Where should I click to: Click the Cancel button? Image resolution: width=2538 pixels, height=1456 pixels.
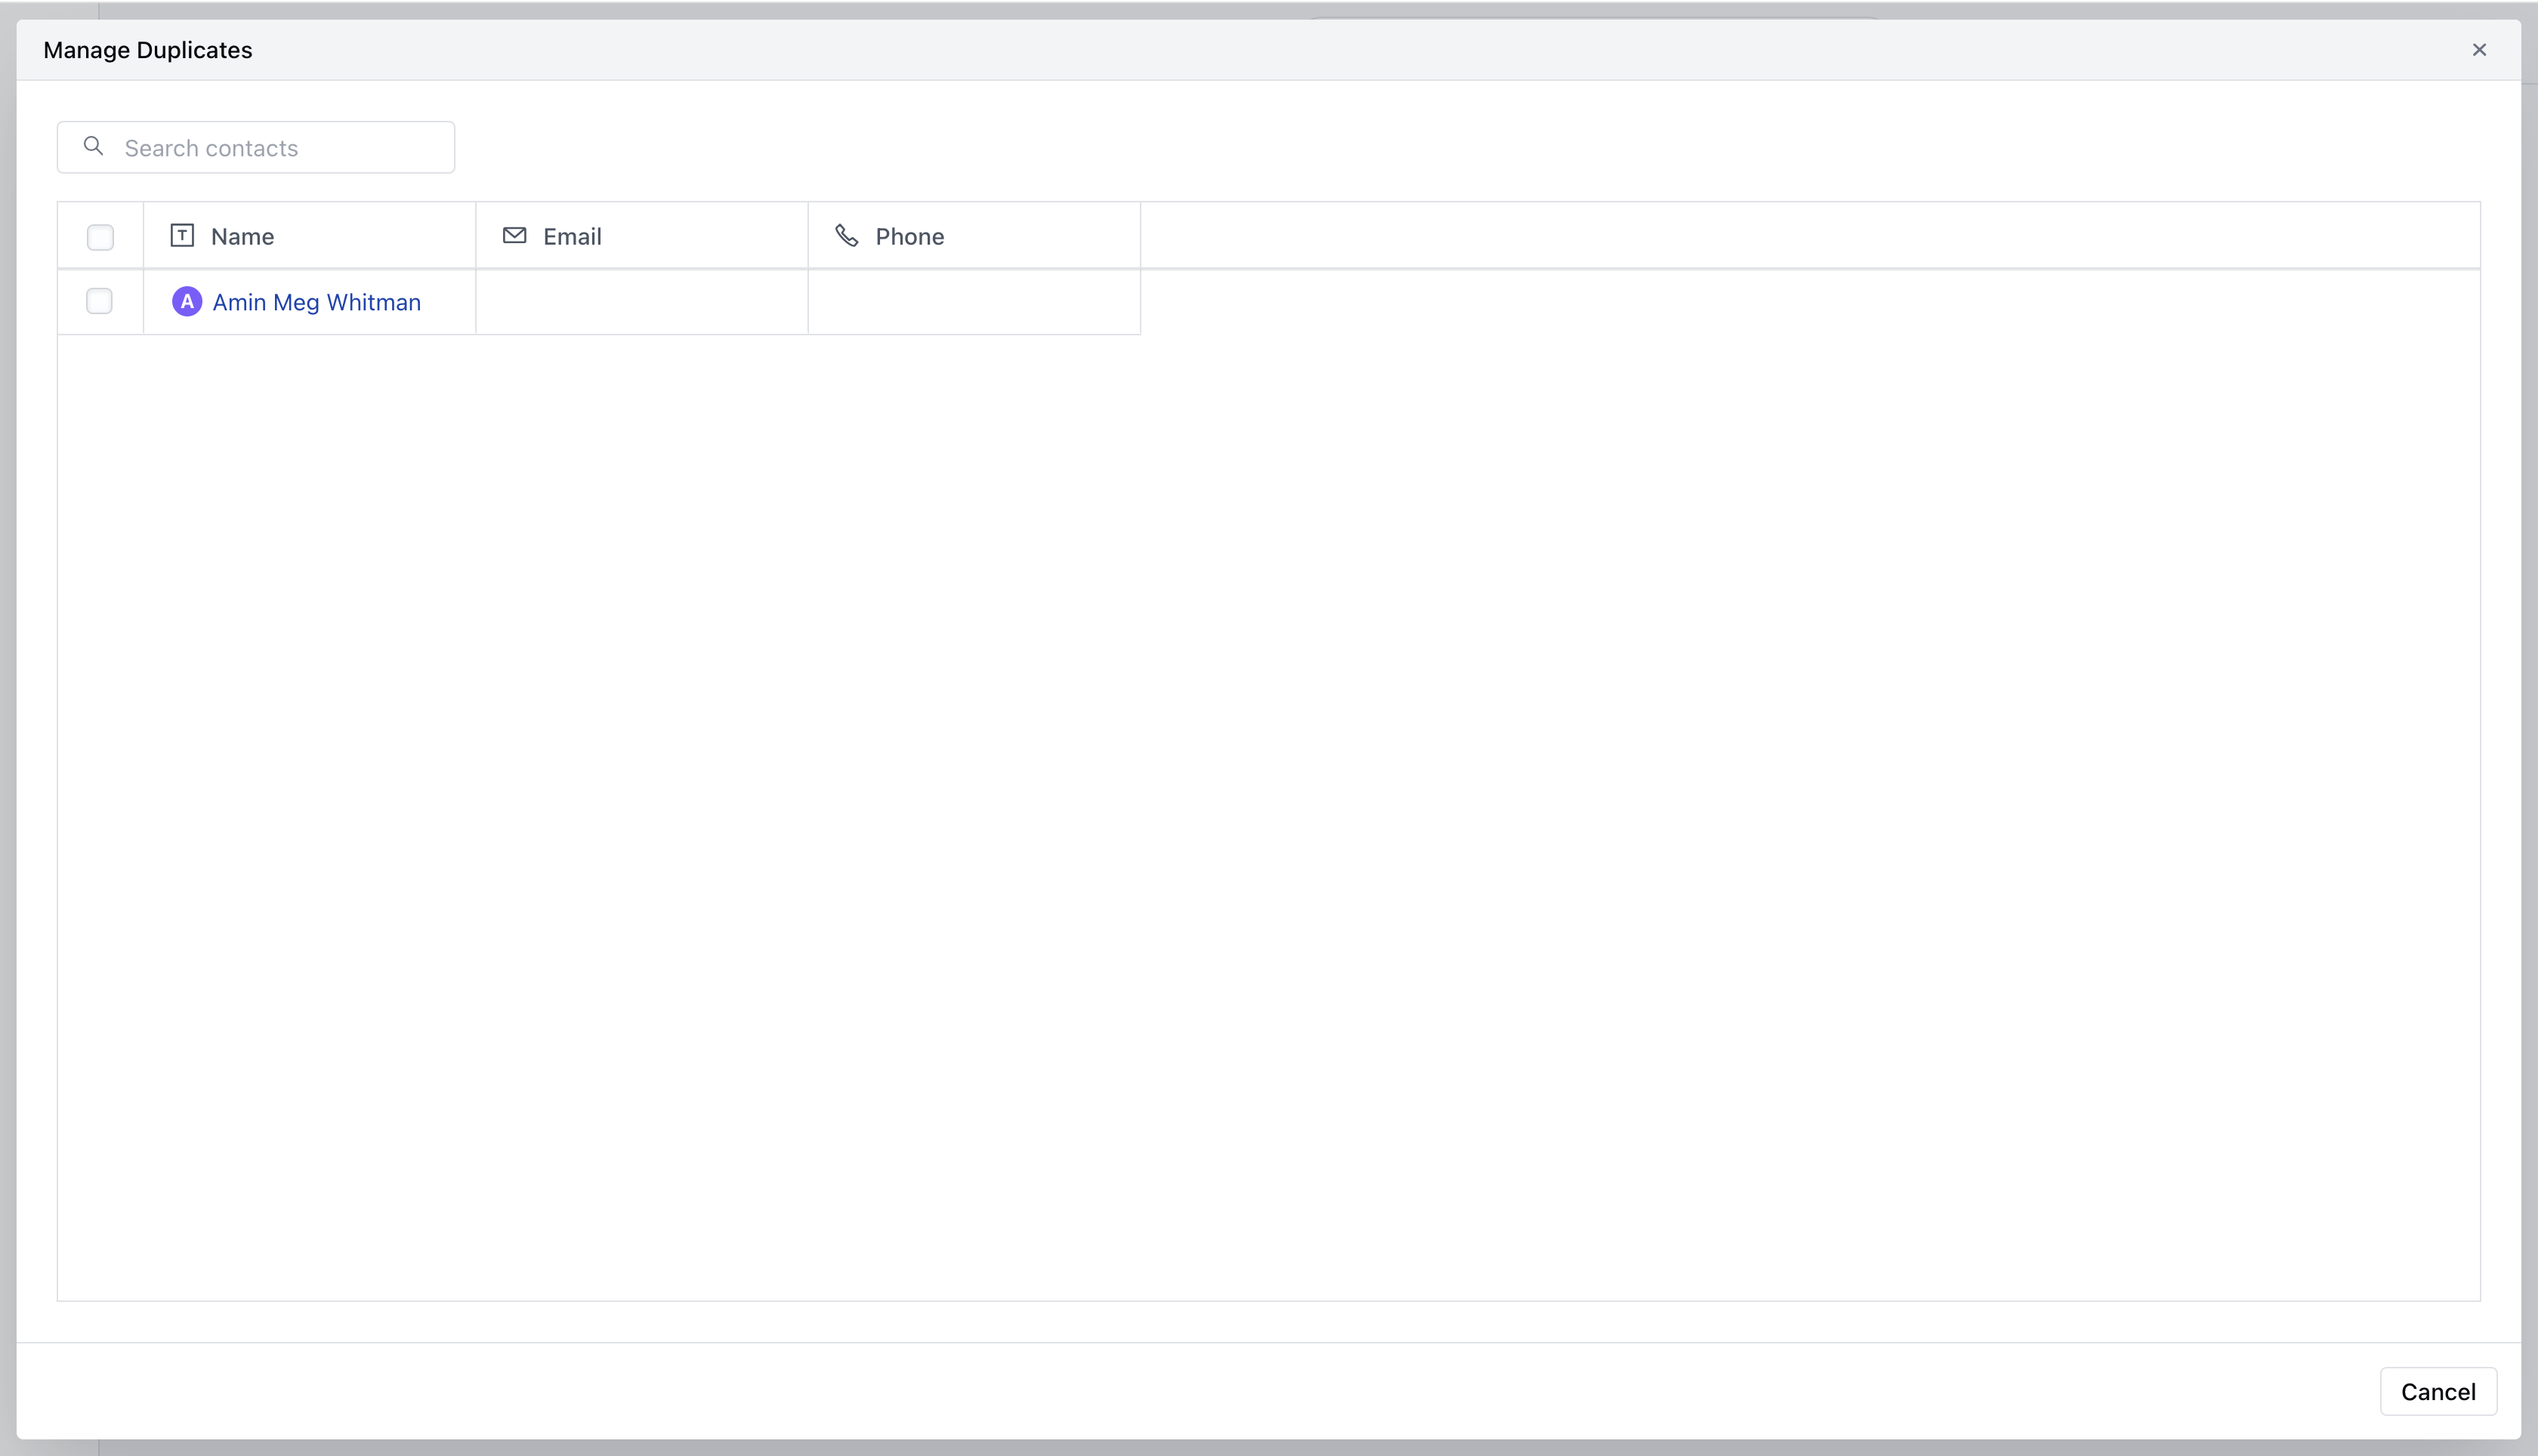(2437, 1391)
